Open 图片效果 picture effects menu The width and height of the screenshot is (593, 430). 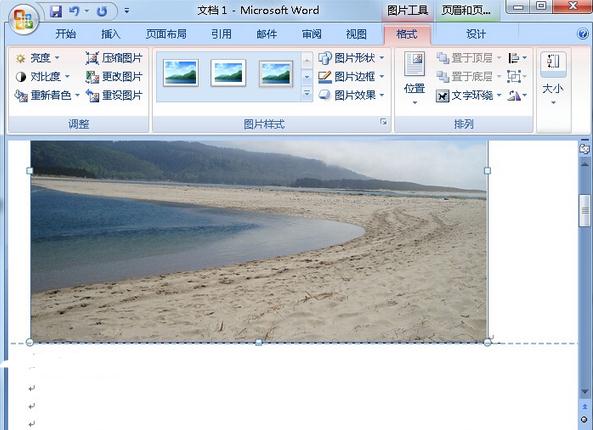pos(351,95)
